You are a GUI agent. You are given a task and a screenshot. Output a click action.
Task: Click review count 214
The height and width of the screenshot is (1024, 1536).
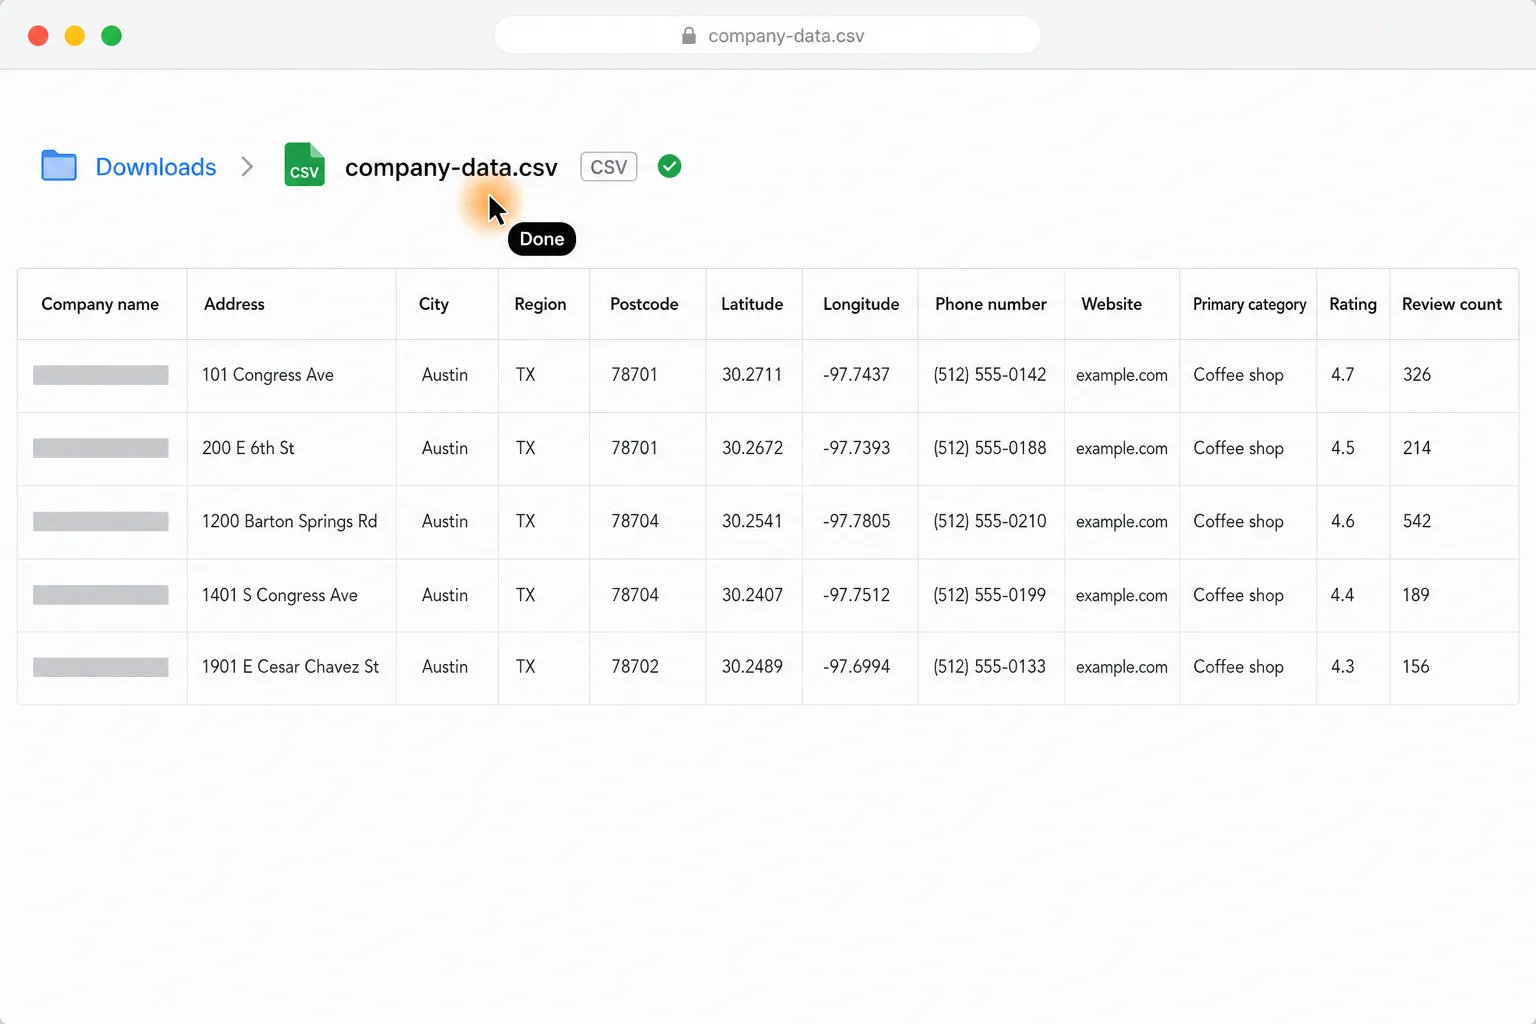[x=1417, y=448]
